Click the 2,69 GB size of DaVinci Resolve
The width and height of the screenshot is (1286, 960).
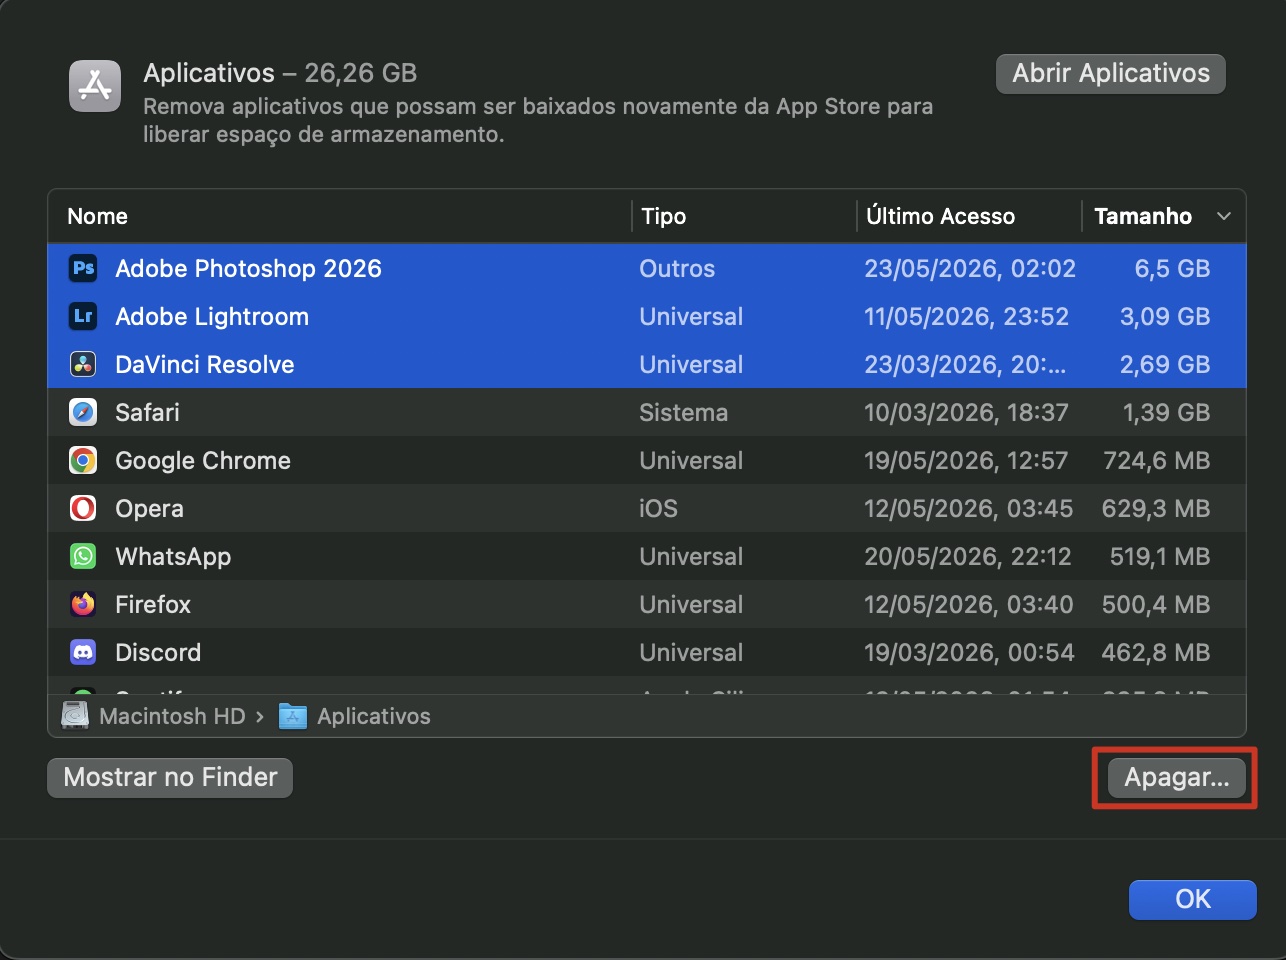coord(1165,364)
